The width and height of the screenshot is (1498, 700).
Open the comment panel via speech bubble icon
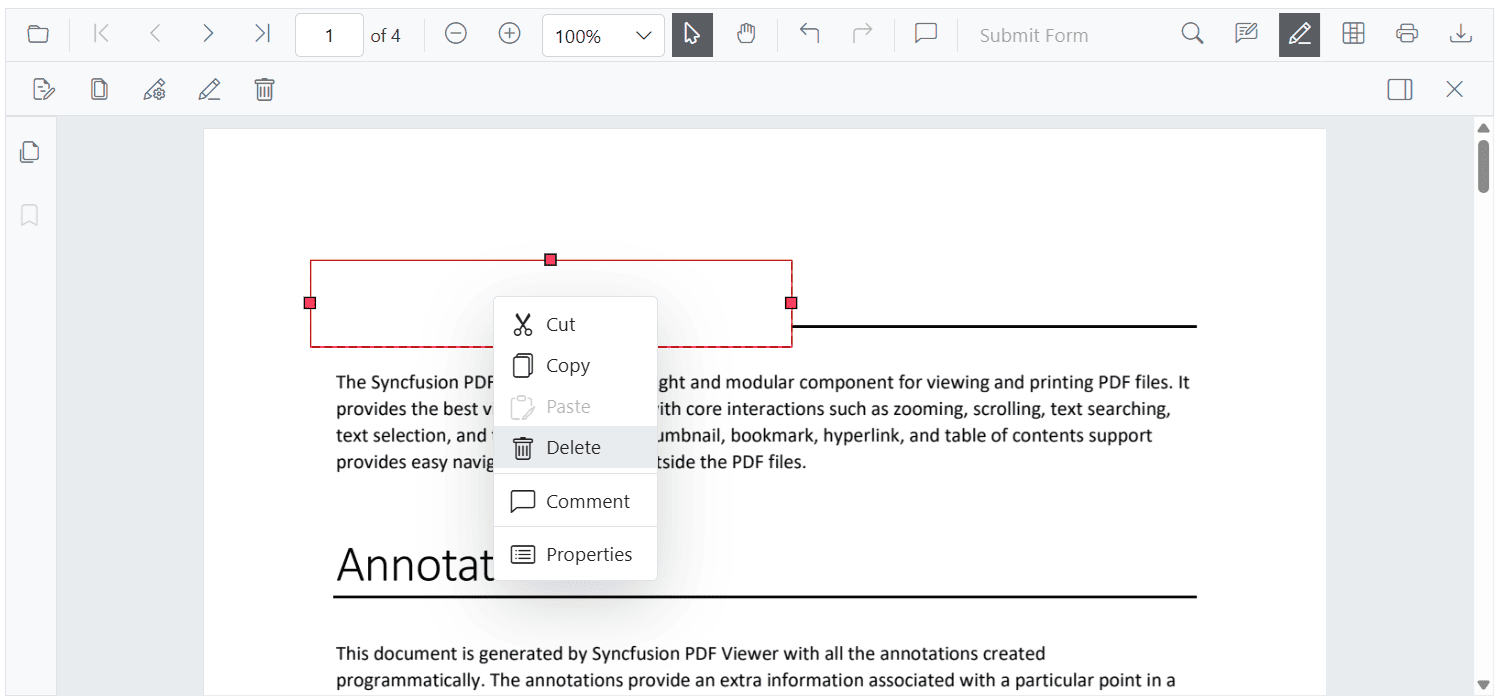pyautogui.click(x=925, y=33)
